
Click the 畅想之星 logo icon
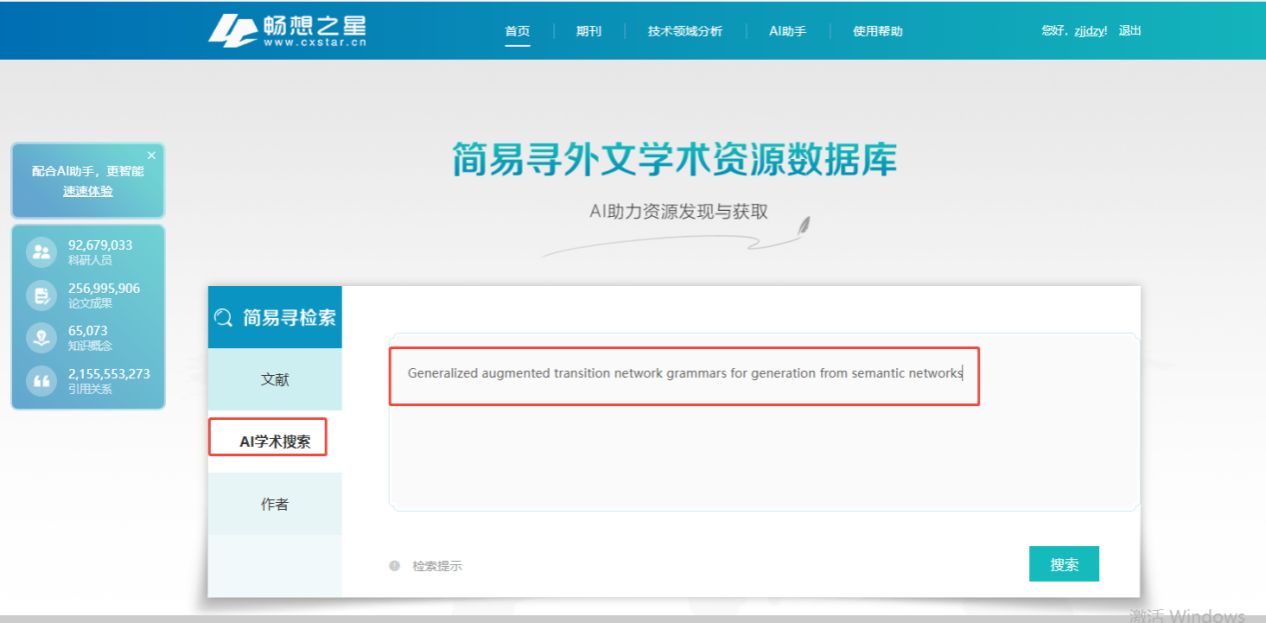[232, 30]
